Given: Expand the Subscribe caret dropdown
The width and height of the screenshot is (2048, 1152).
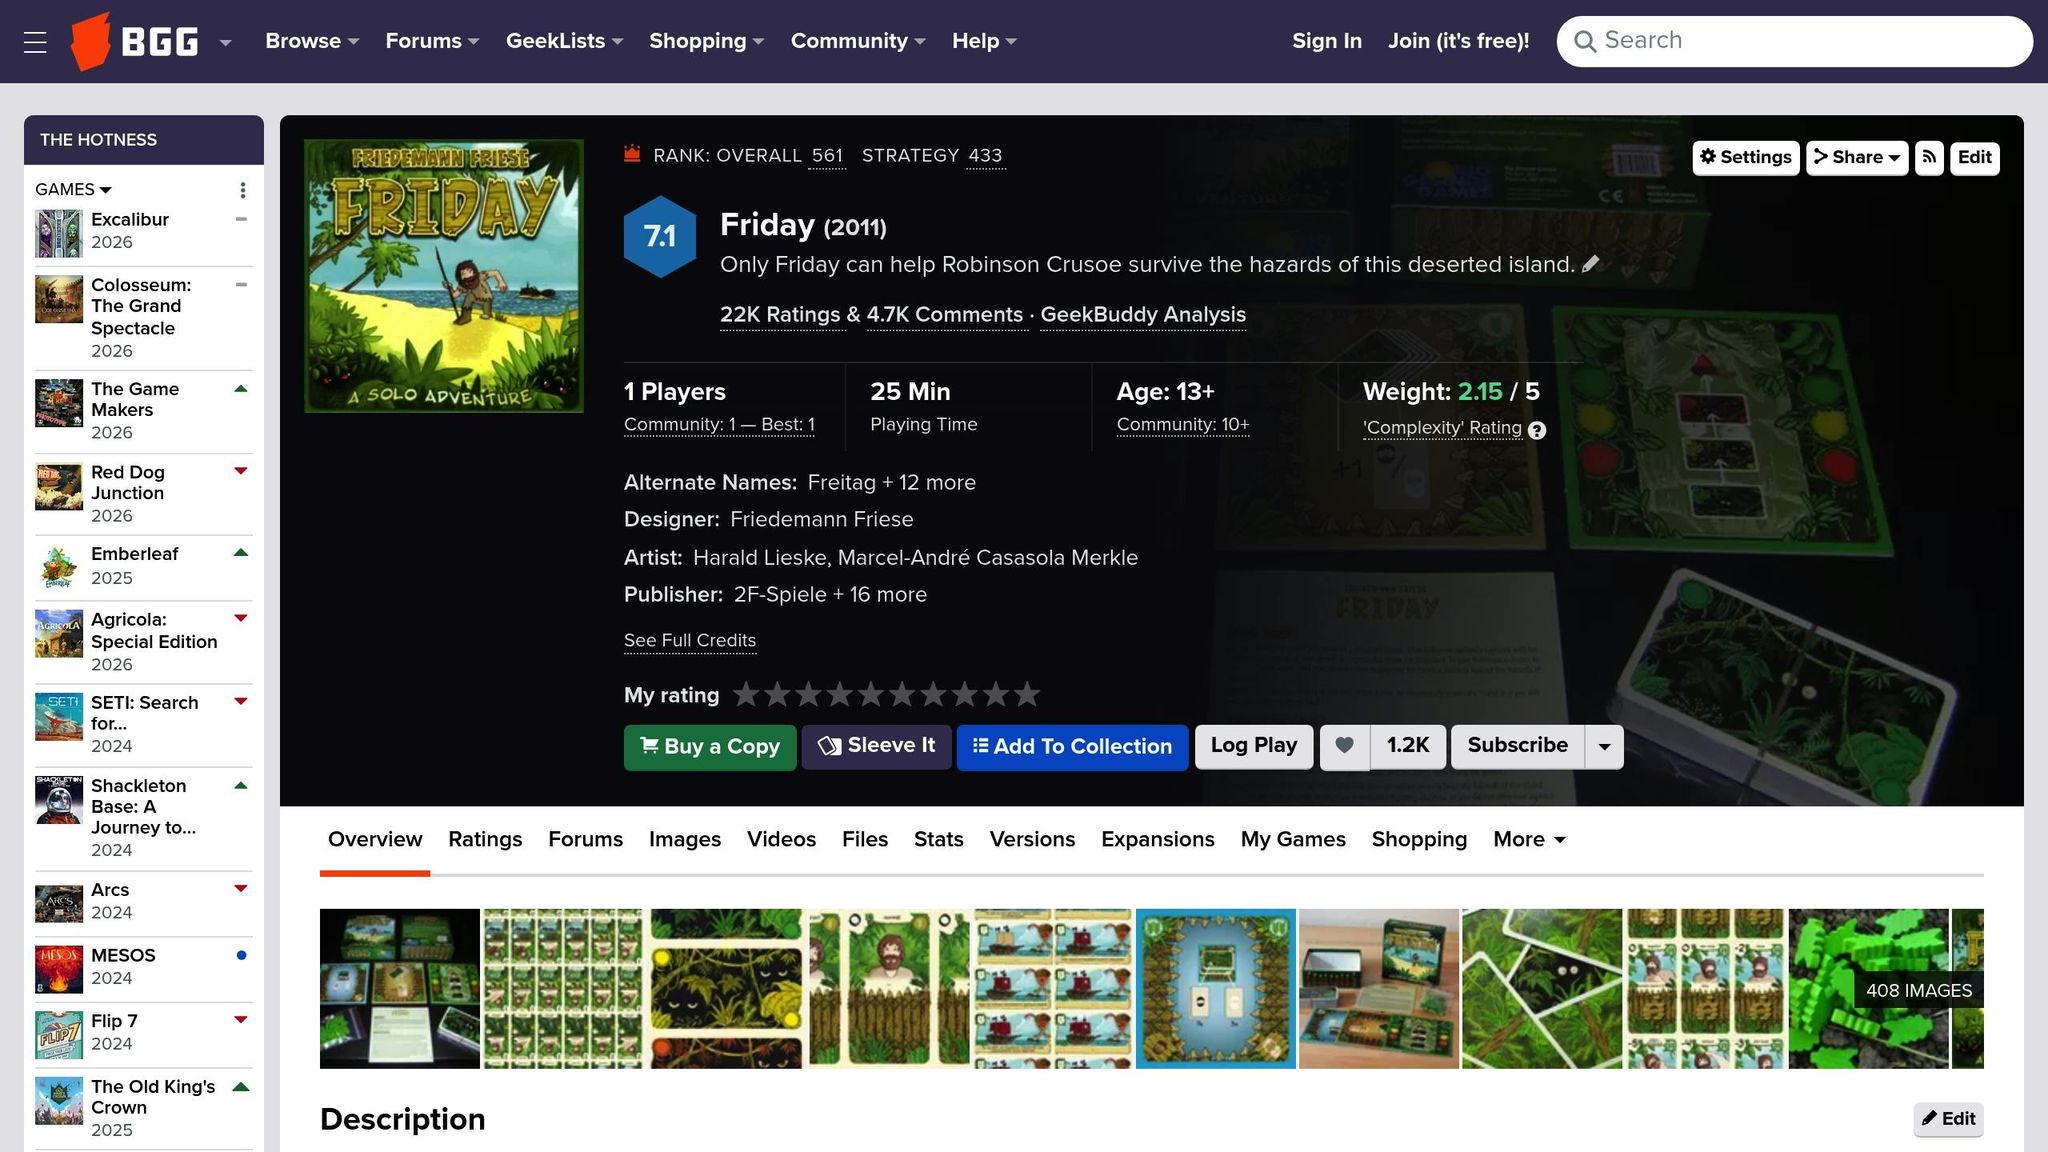Looking at the screenshot, I should coord(1605,747).
